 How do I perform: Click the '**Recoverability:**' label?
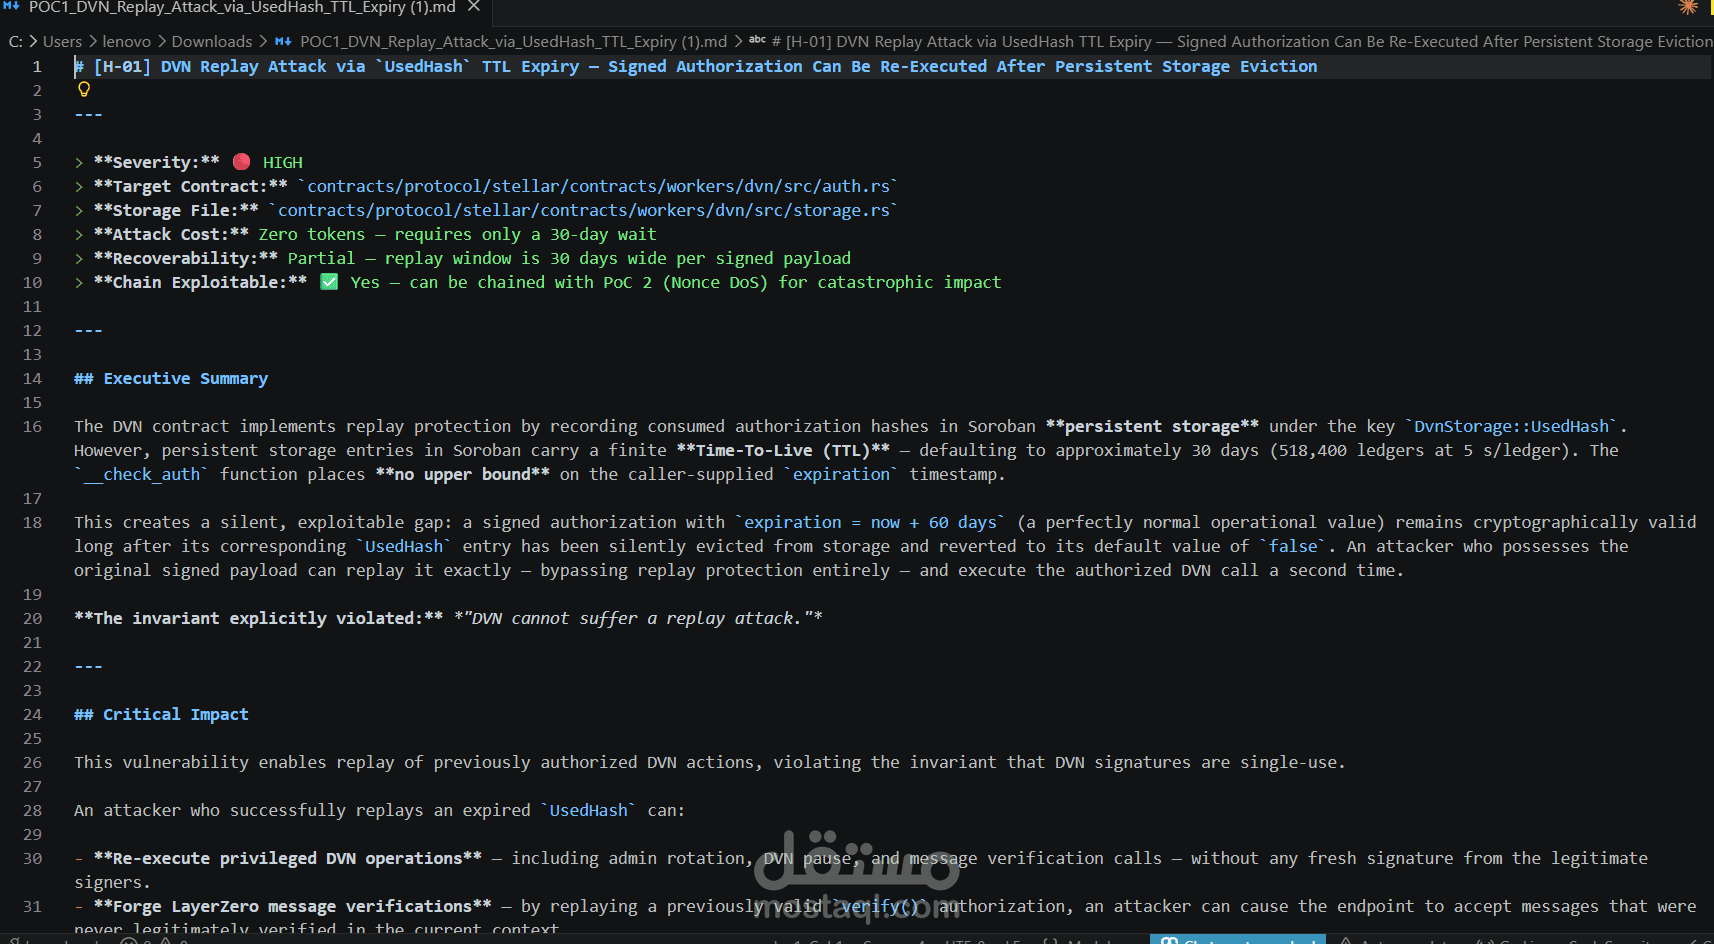coord(186,258)
